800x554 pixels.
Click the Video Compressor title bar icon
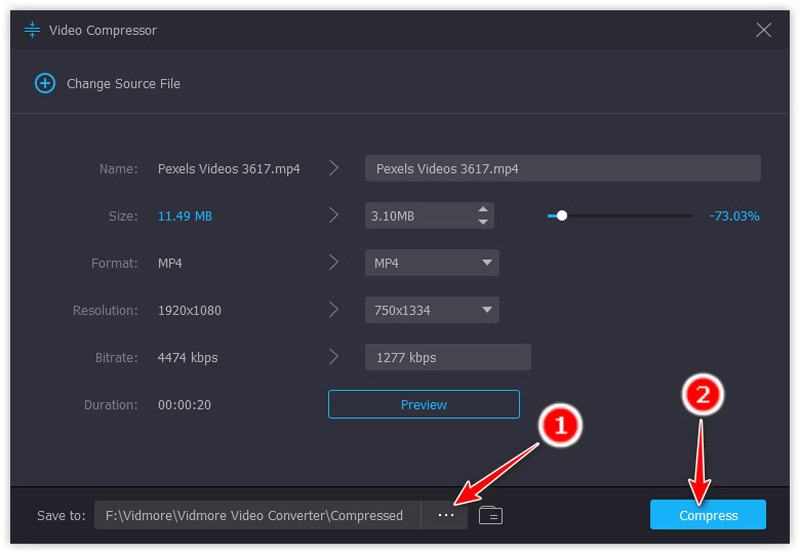32,30
